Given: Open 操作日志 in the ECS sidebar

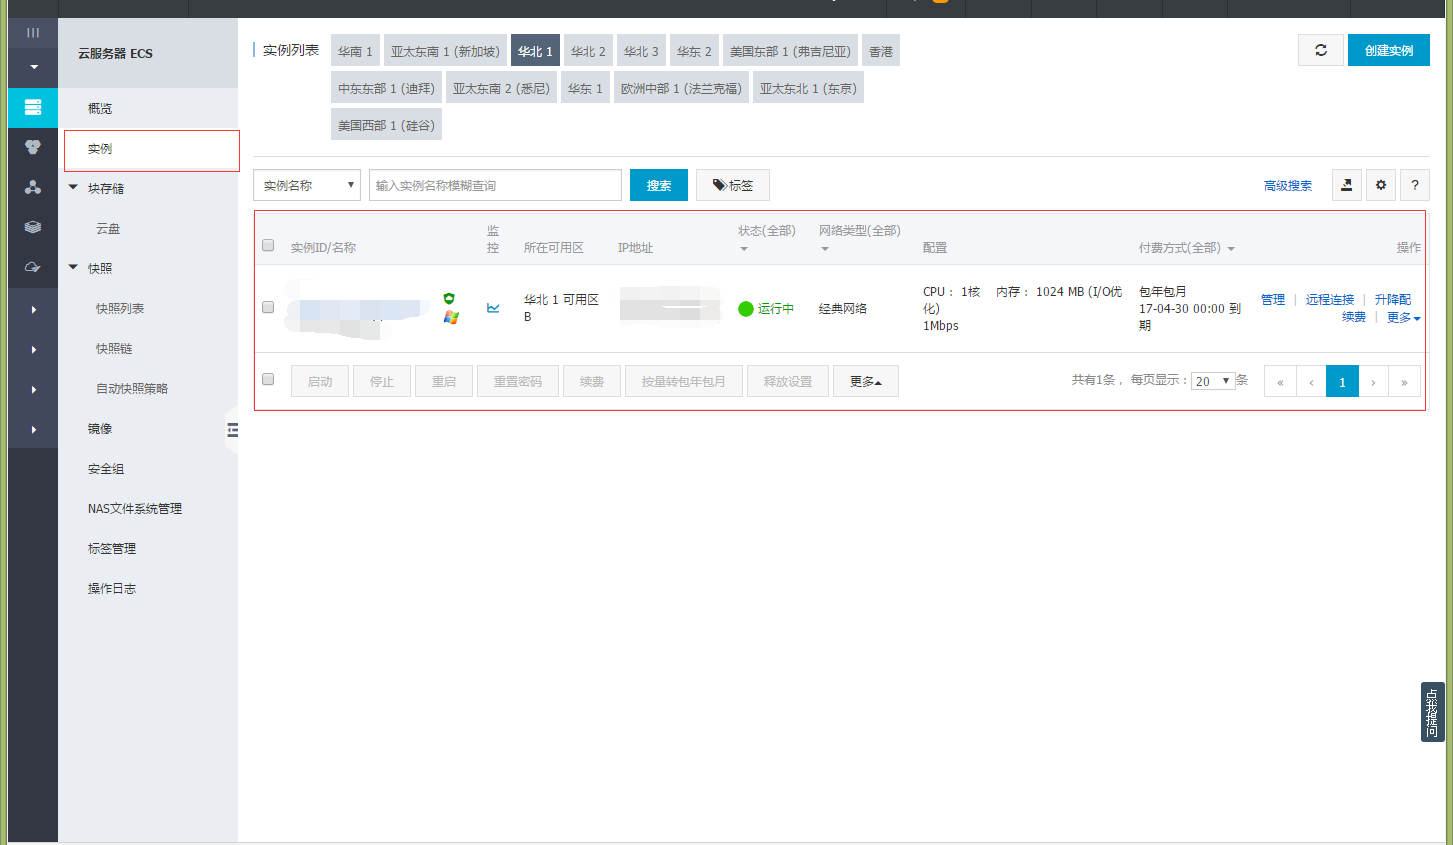Looking at the screenshot, I should (112, 588).
